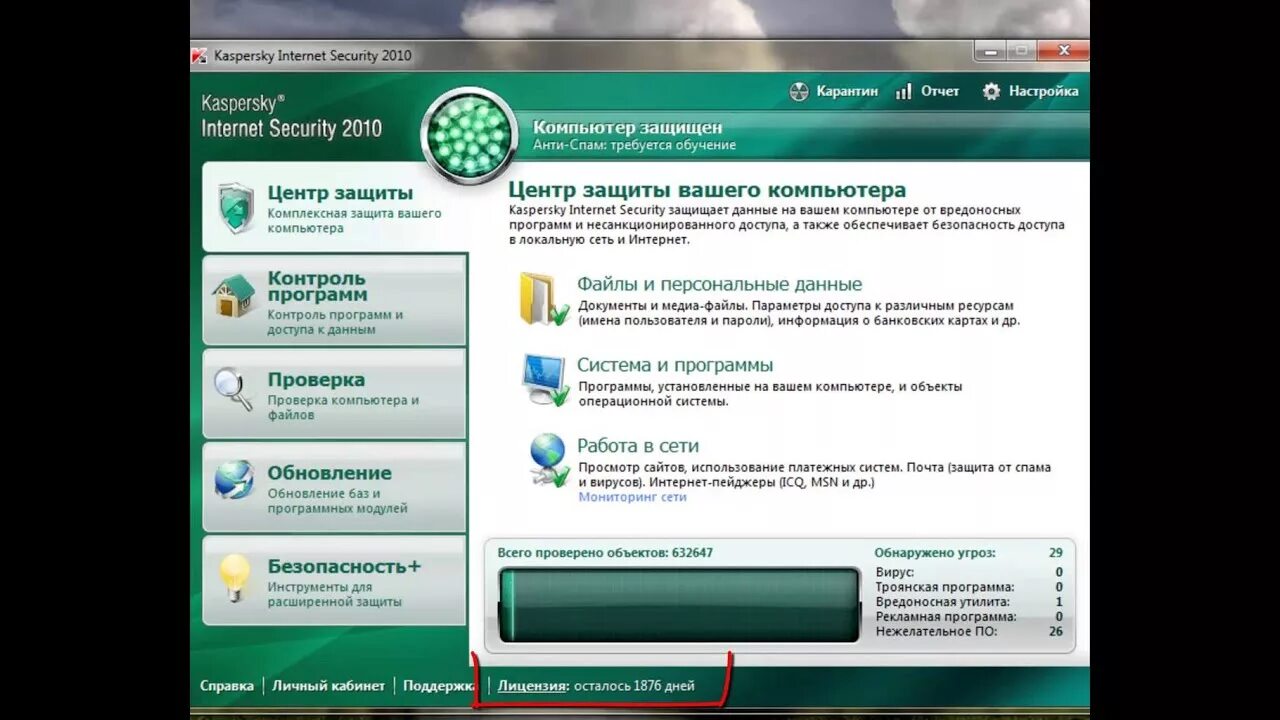Click the 'Нежелательное ПО' threat row

(x=969, y=632)
